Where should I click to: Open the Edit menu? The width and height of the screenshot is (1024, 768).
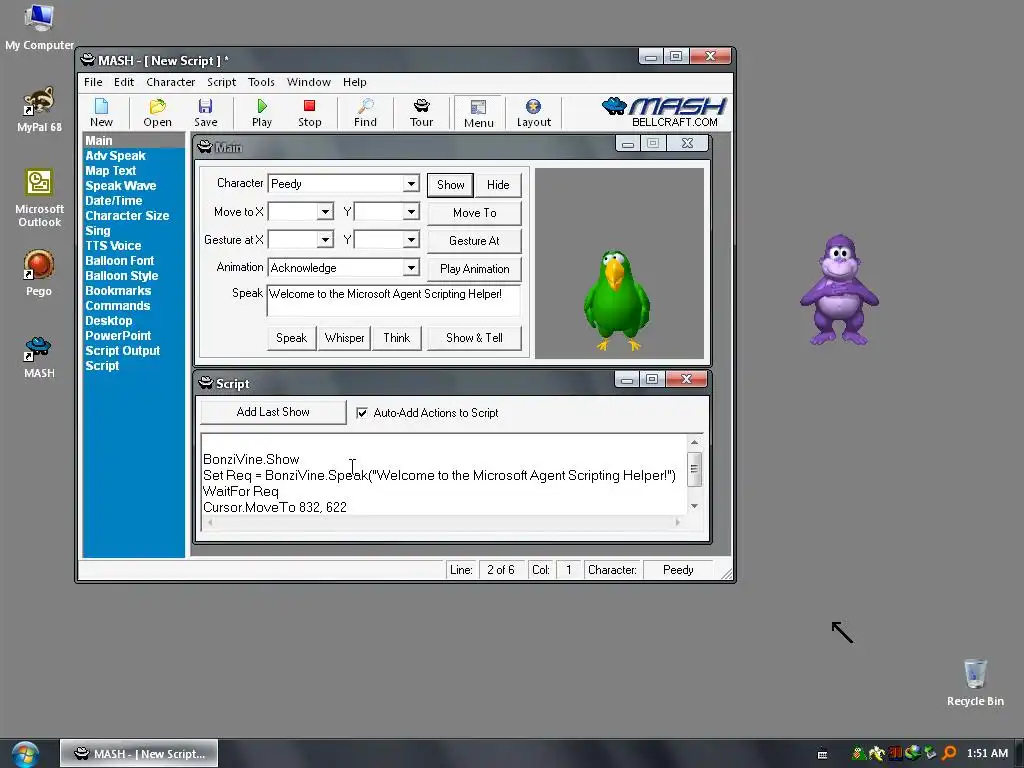tap(123, 82)
